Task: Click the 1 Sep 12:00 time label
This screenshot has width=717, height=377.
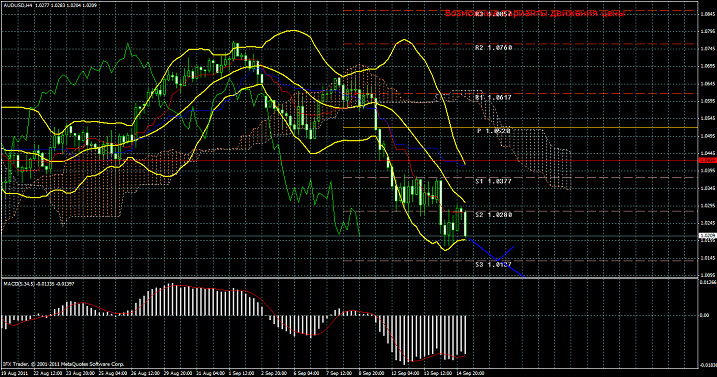Action: point(241,373)
